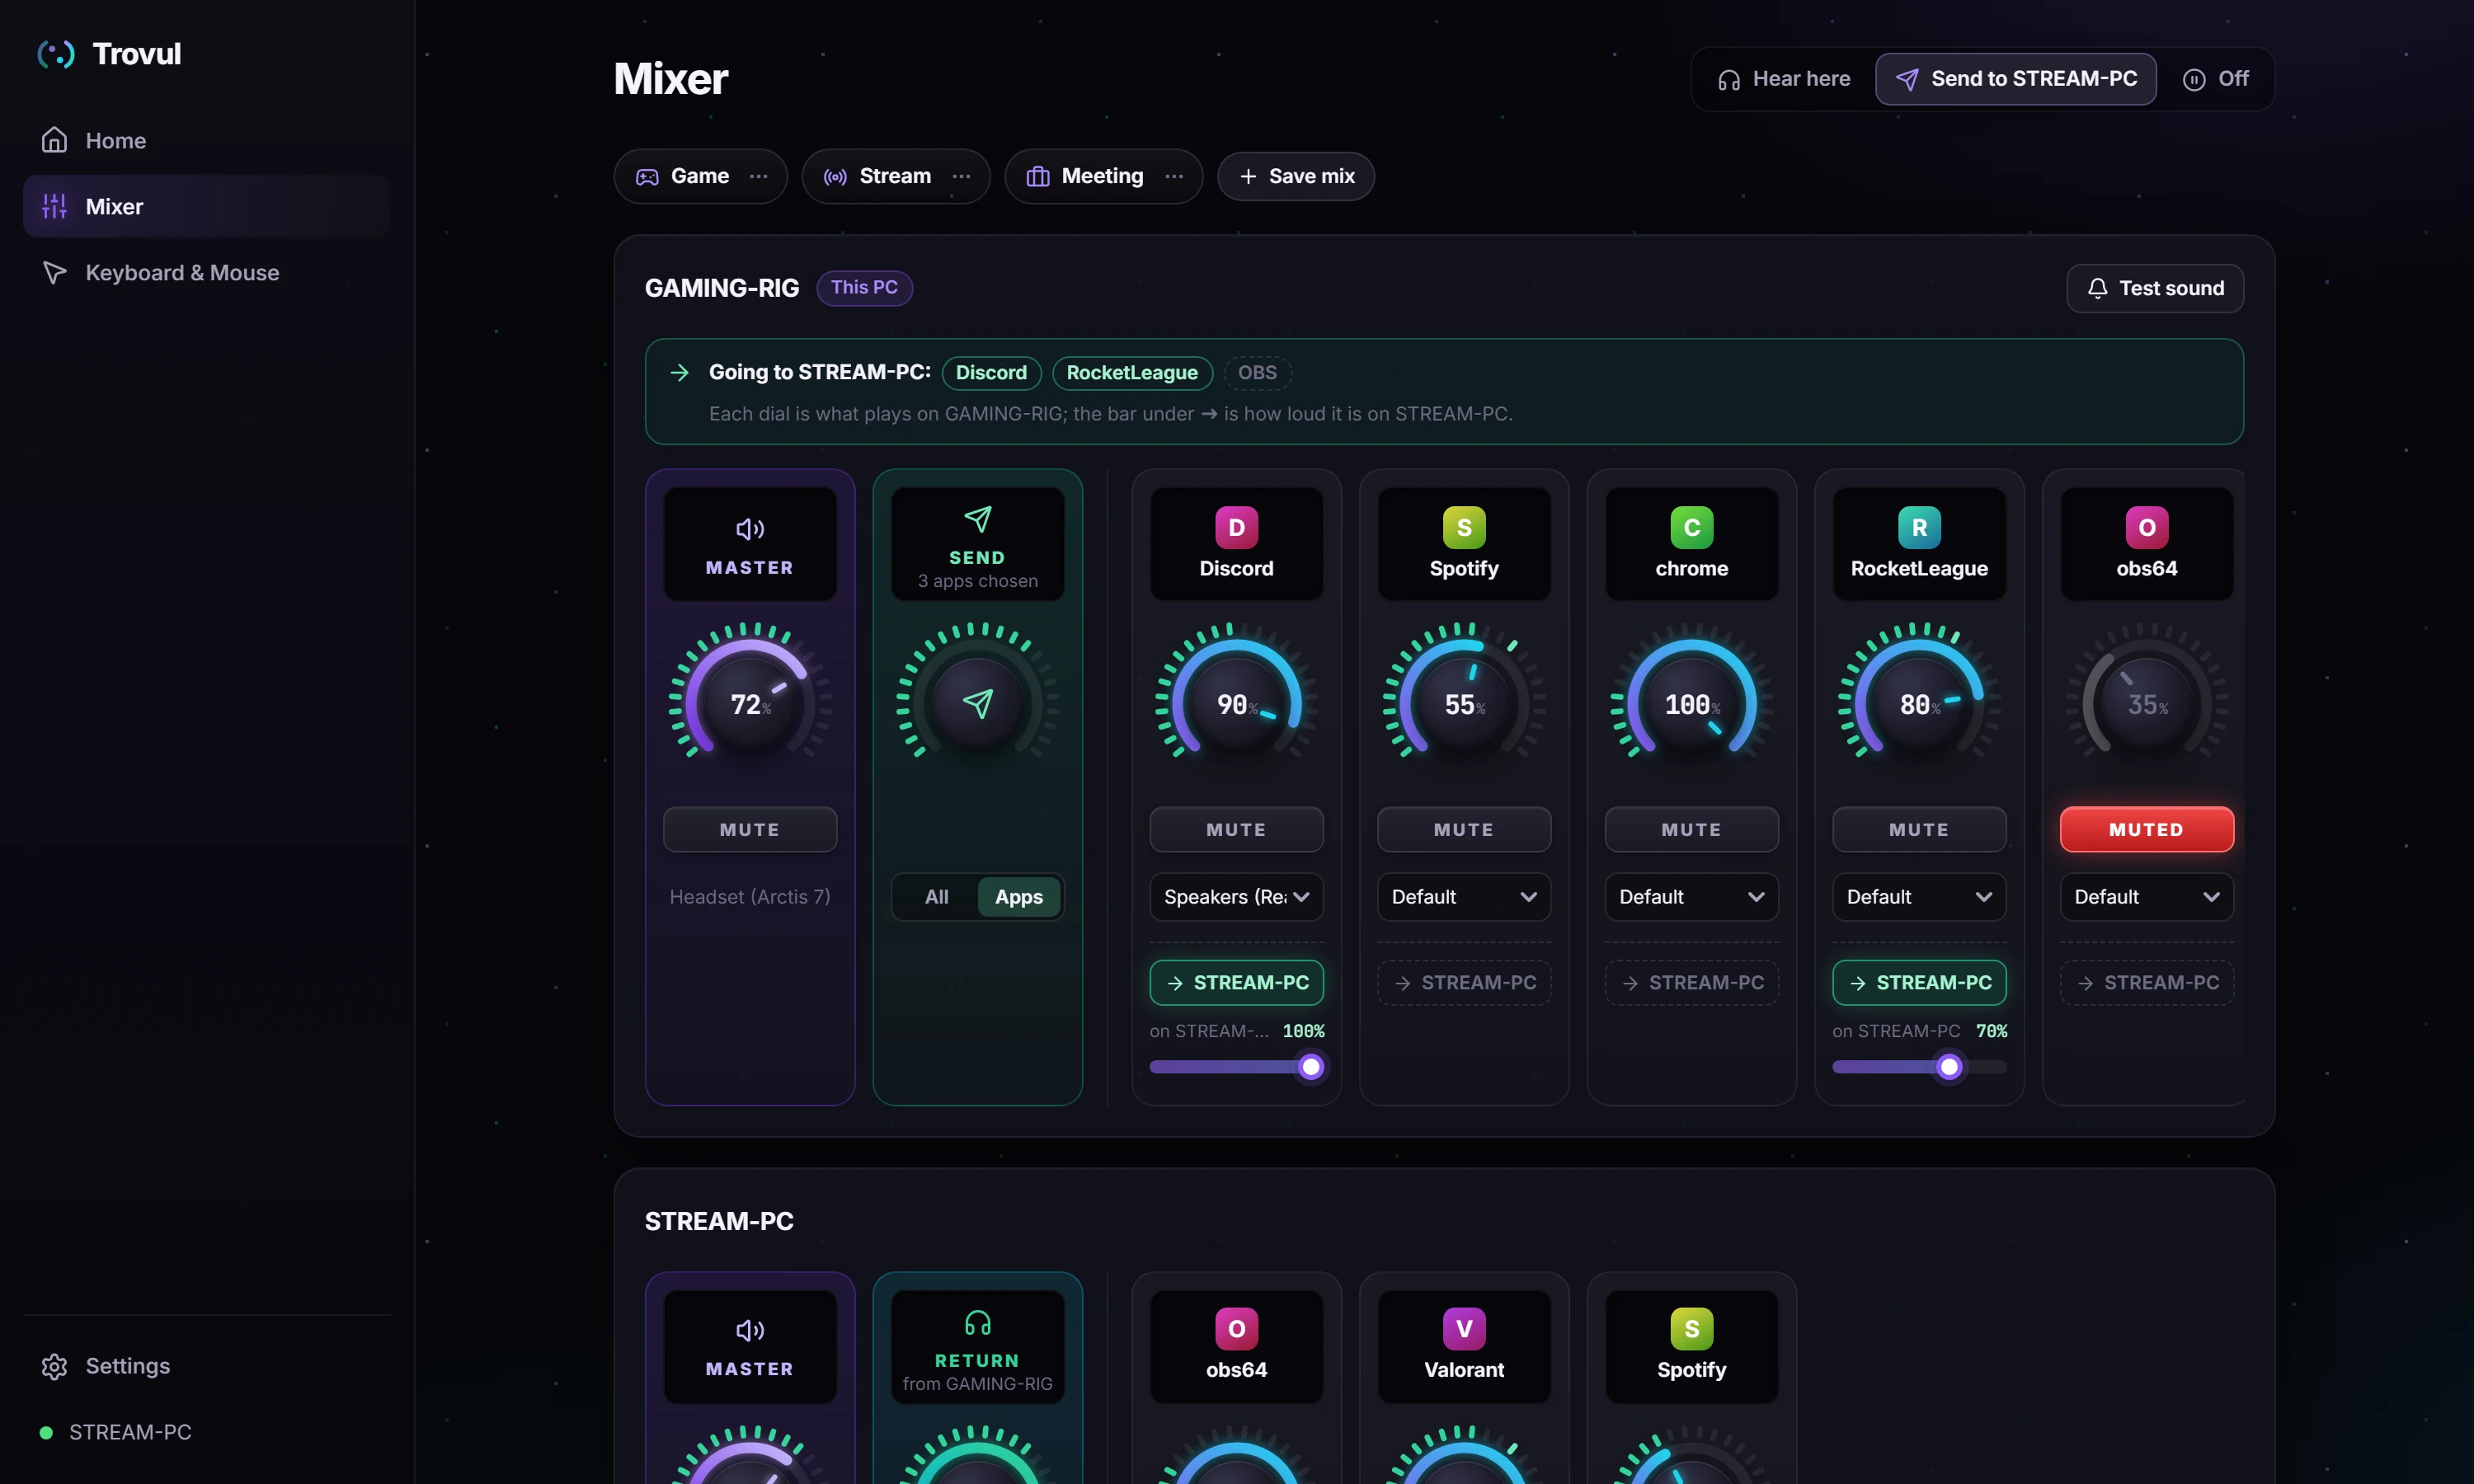This screenshot has width=2474, height=1484.
Task: Mute the chrome channel
Action: pyautogui.click(x=1691, y=829)
